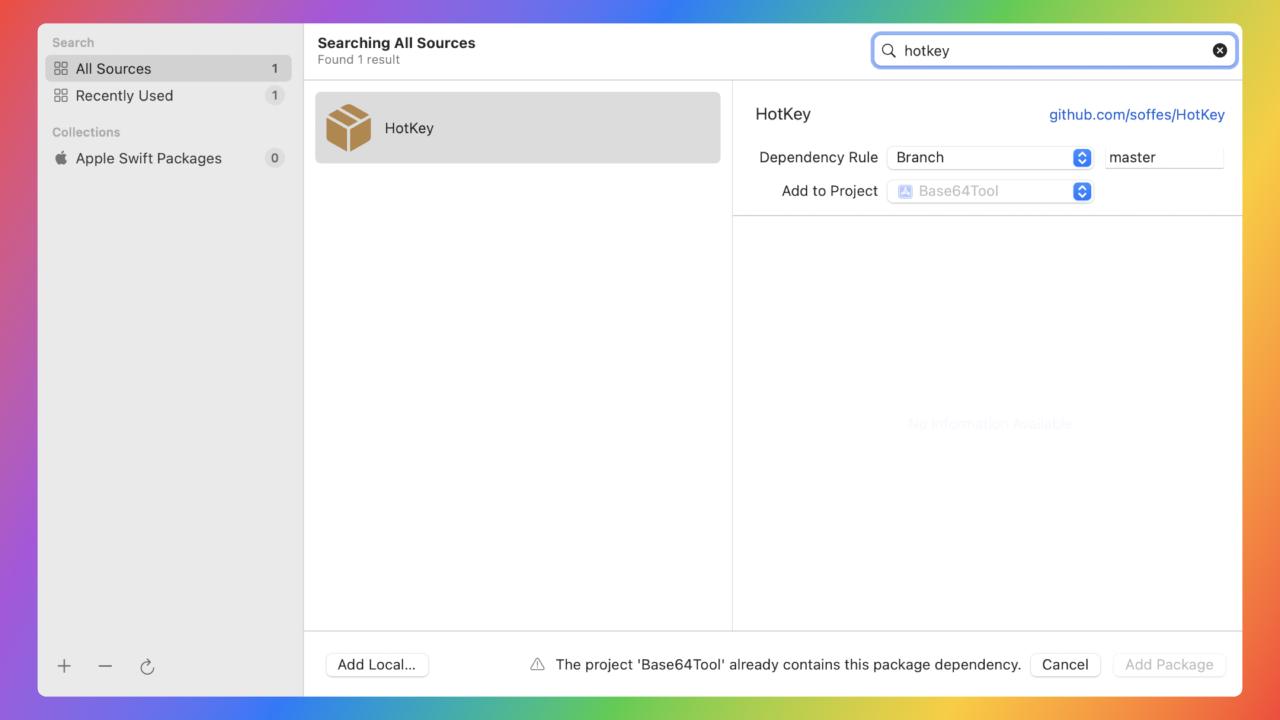Select the HotKey result name

(409, 128)
